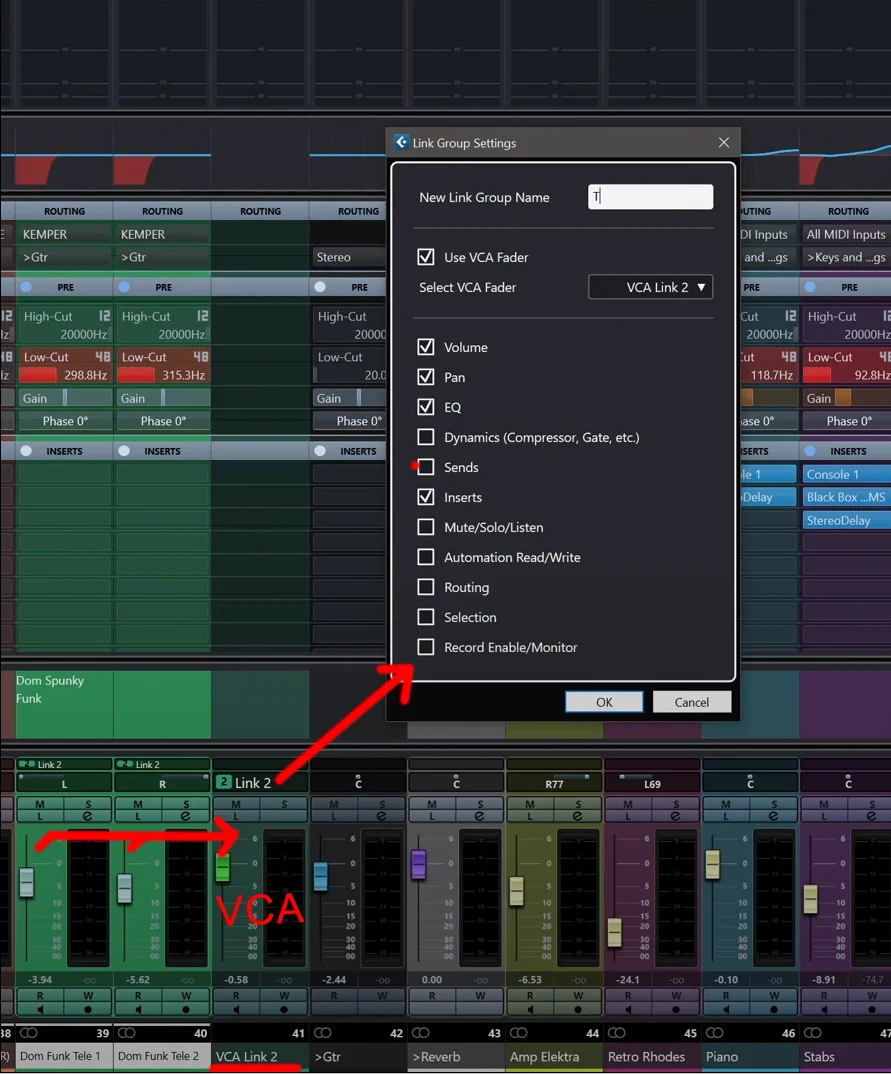The image size is (891, 1074).
Task: Mute the Dom Funk Tele 1 channel
Action: tap(40, 804)
